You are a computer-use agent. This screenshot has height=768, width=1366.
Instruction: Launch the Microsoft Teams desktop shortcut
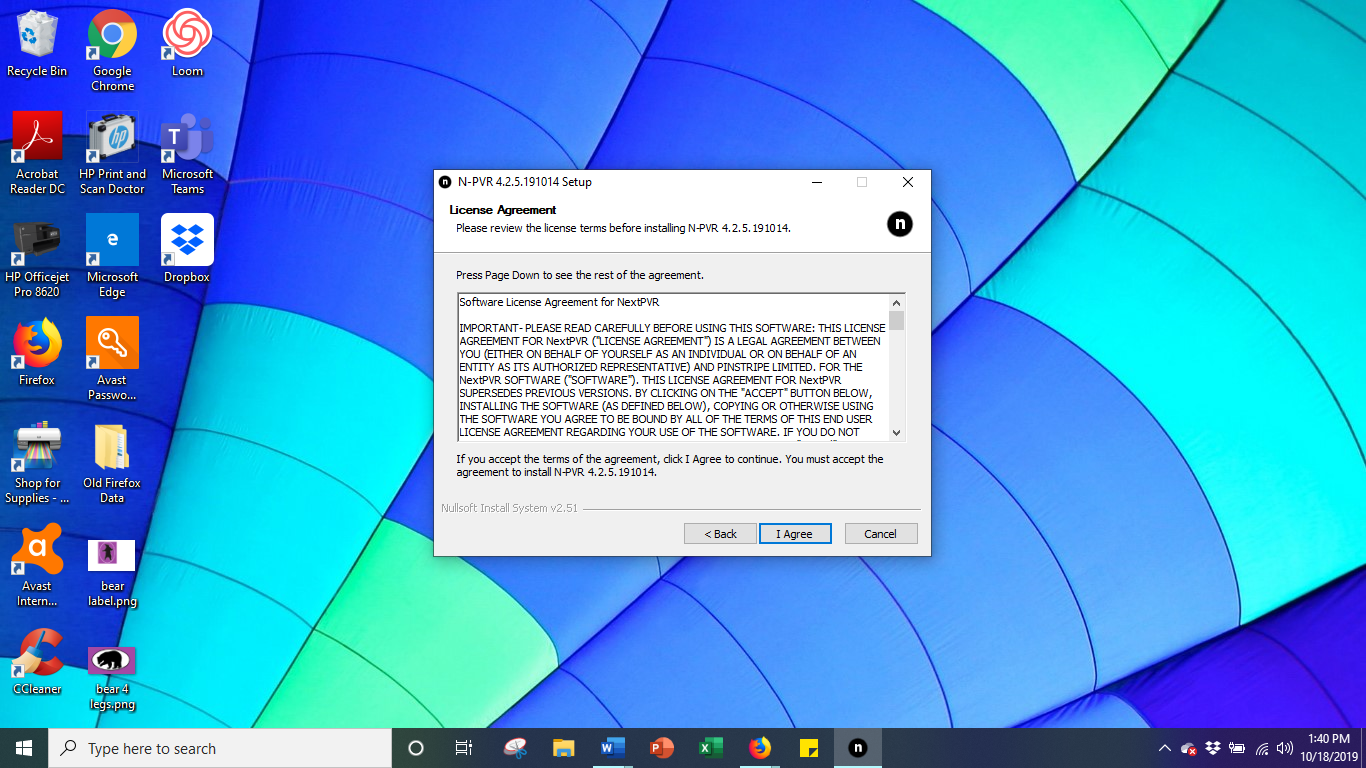(x=187, y=153)
